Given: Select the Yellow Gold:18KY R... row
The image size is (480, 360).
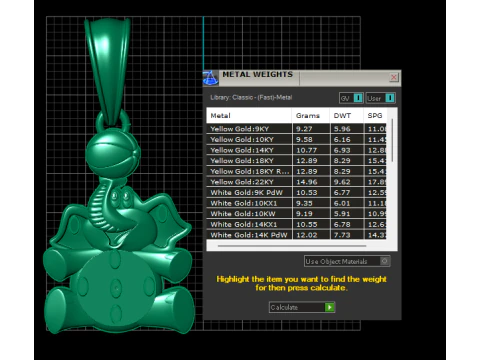Looking at the screenshot, I should (x=296, y=171).
